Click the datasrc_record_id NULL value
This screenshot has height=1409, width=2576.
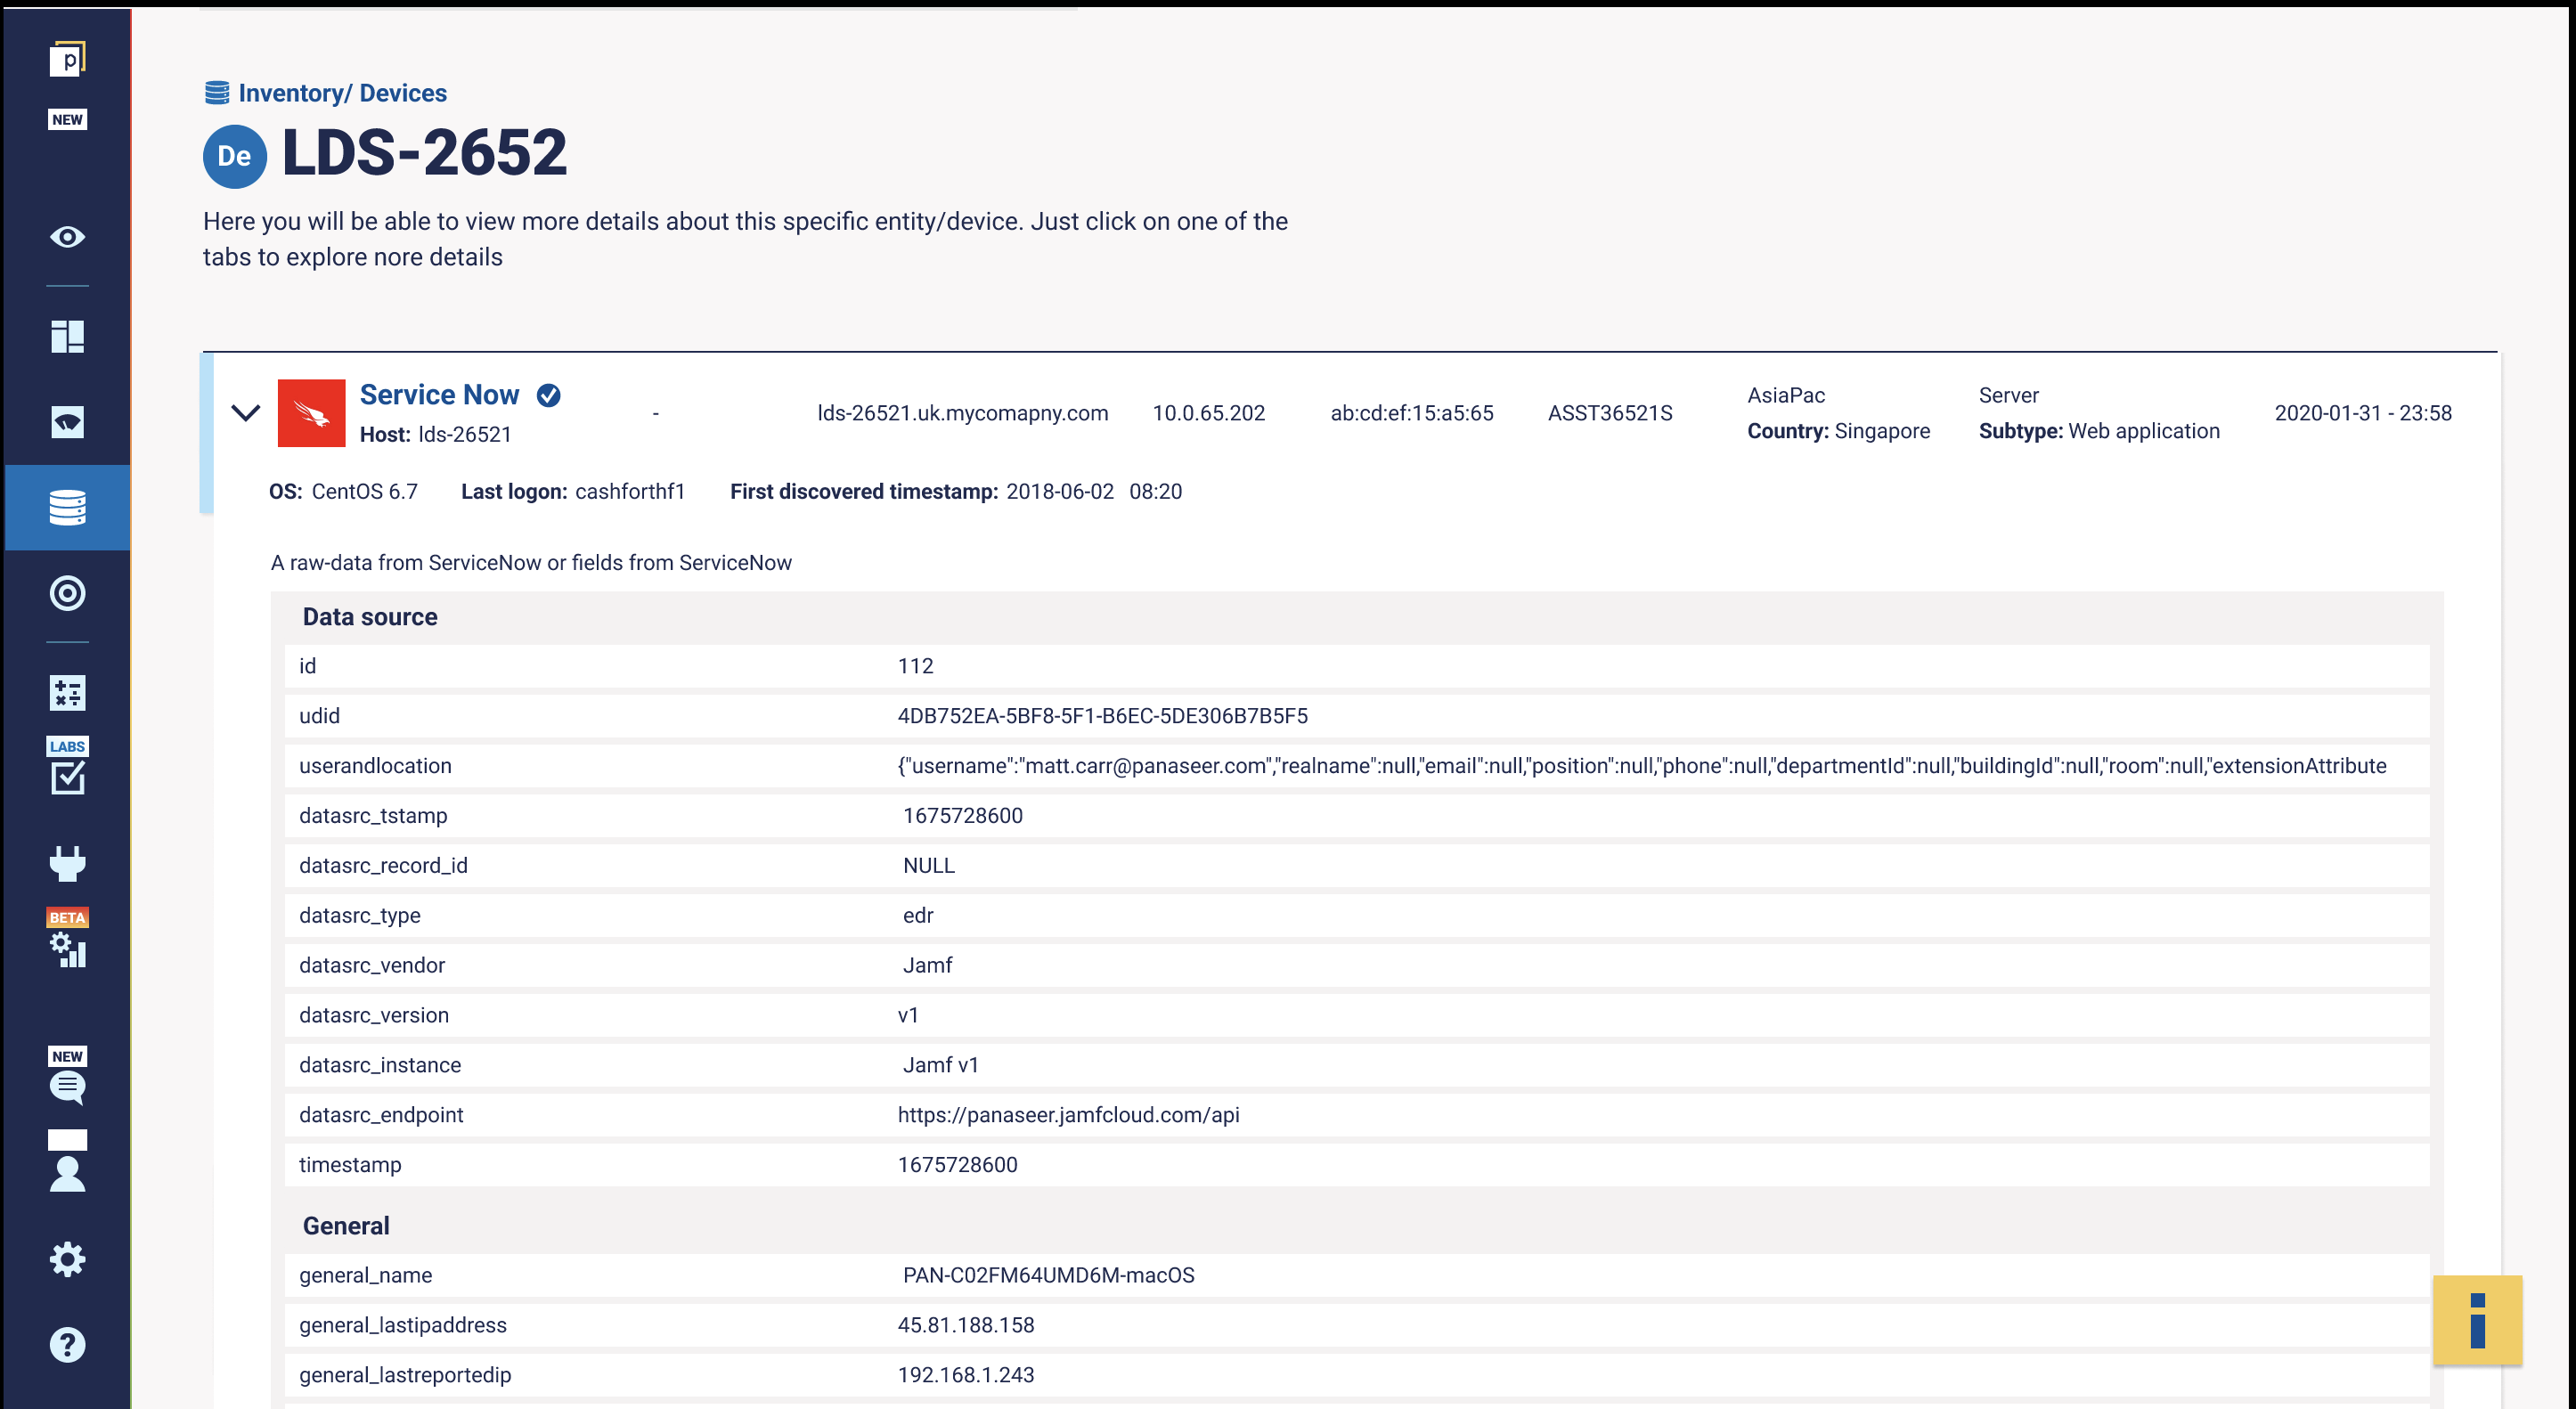click(928, 866)
